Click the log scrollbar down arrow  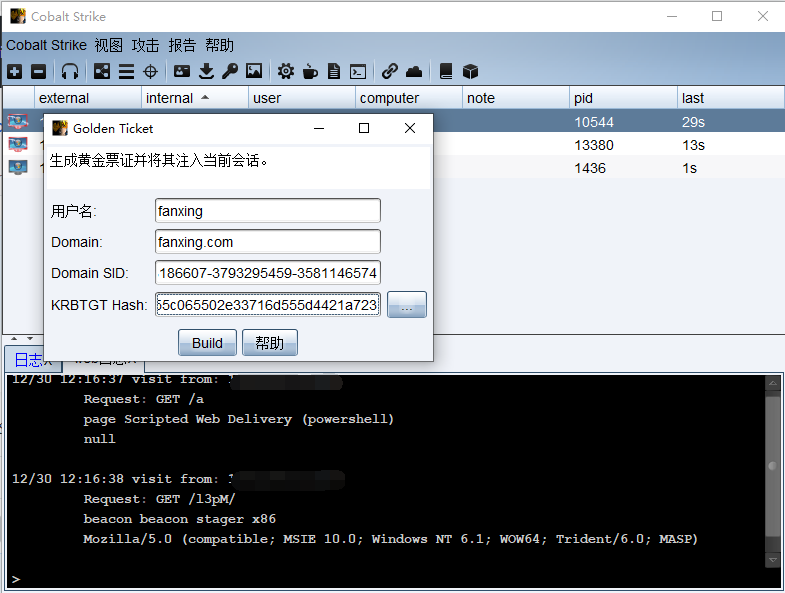pos(773,560)
